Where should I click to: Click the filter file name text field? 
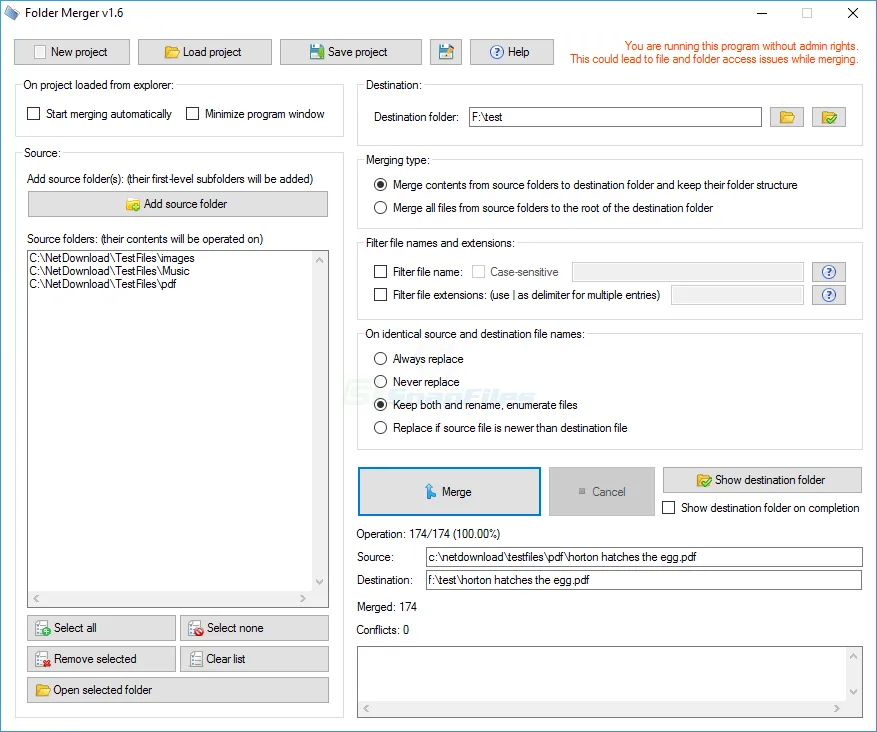pyautogui.click(x=688, y=272)
